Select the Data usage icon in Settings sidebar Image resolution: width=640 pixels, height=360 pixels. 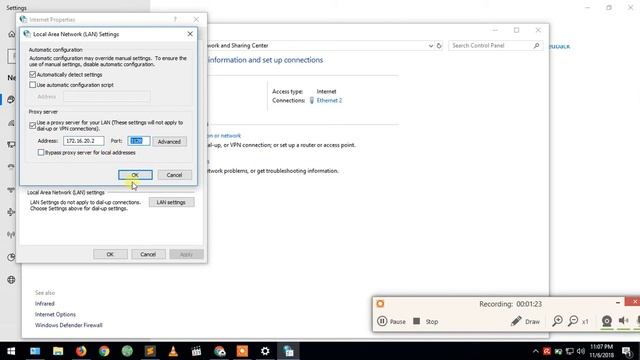(11, 257)
